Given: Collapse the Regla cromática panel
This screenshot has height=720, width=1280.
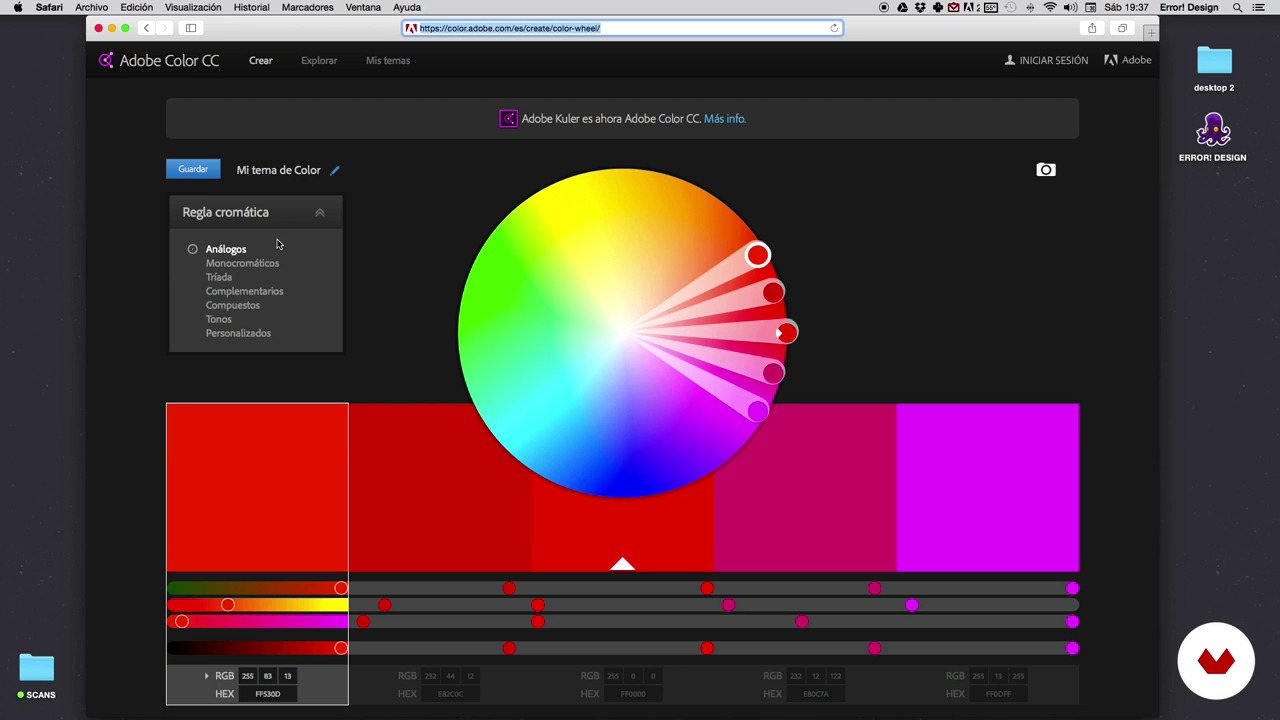Looking at the screenshot, I should pyautogui.click(x=320, y=212).
